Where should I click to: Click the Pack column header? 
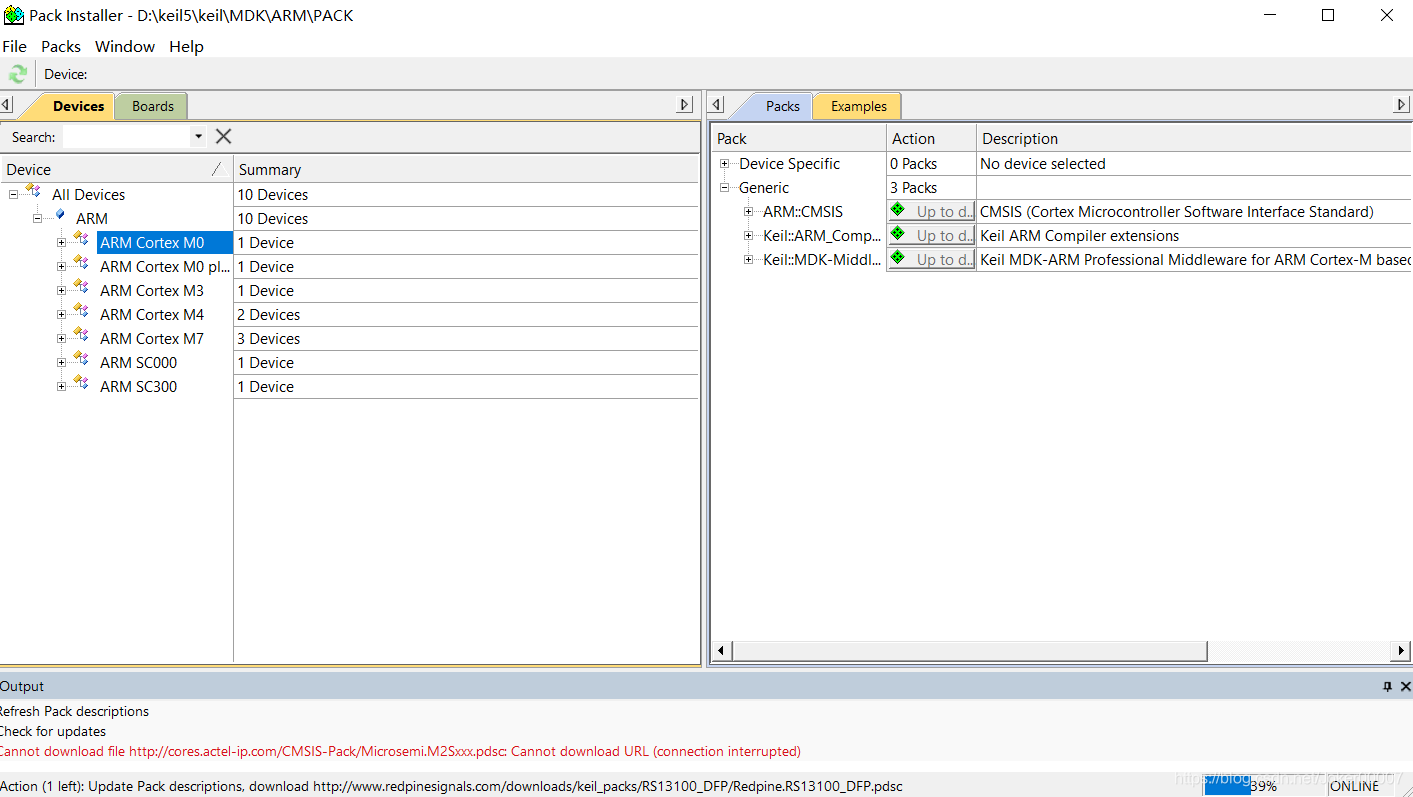(799, 138)
